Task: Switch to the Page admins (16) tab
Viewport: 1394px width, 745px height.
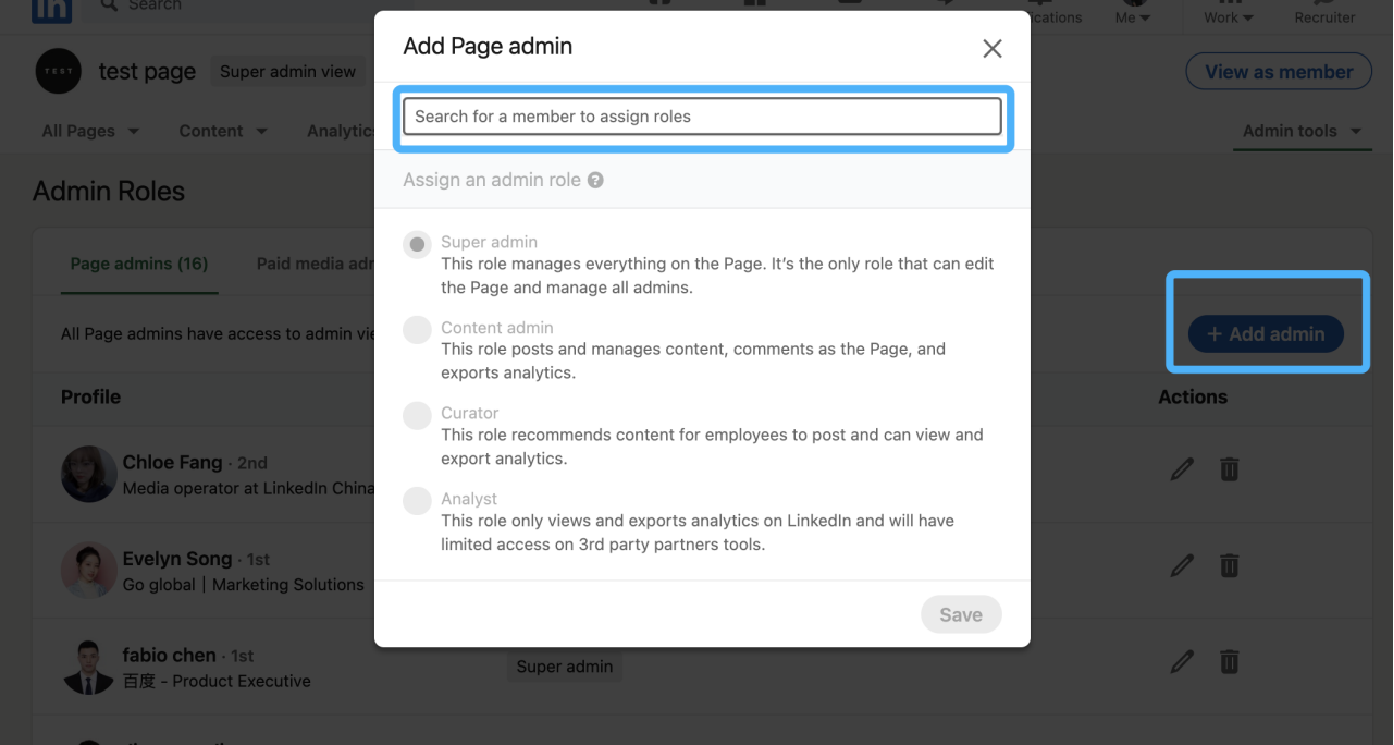Action: [x=139, y=264]
